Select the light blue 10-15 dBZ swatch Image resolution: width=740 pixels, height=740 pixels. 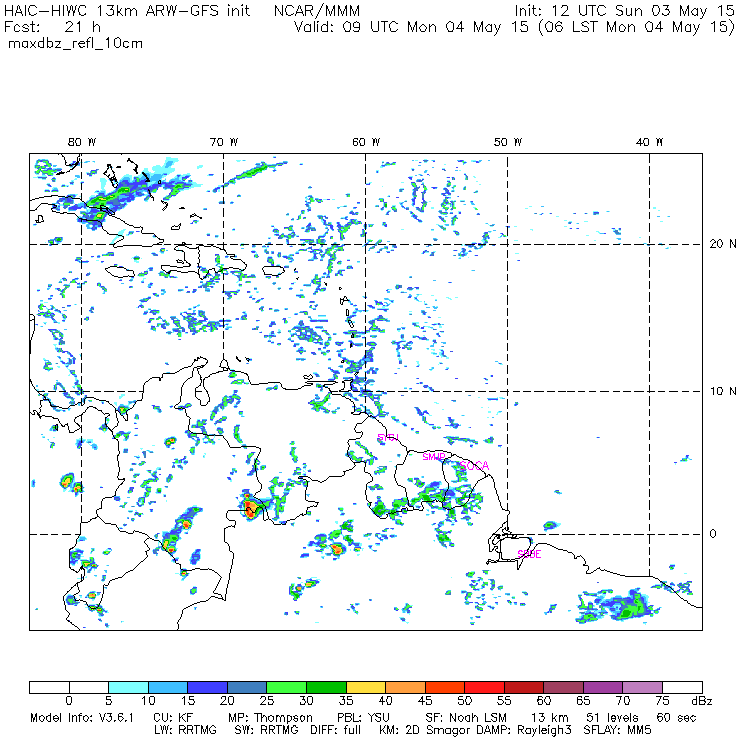(168, 687)
